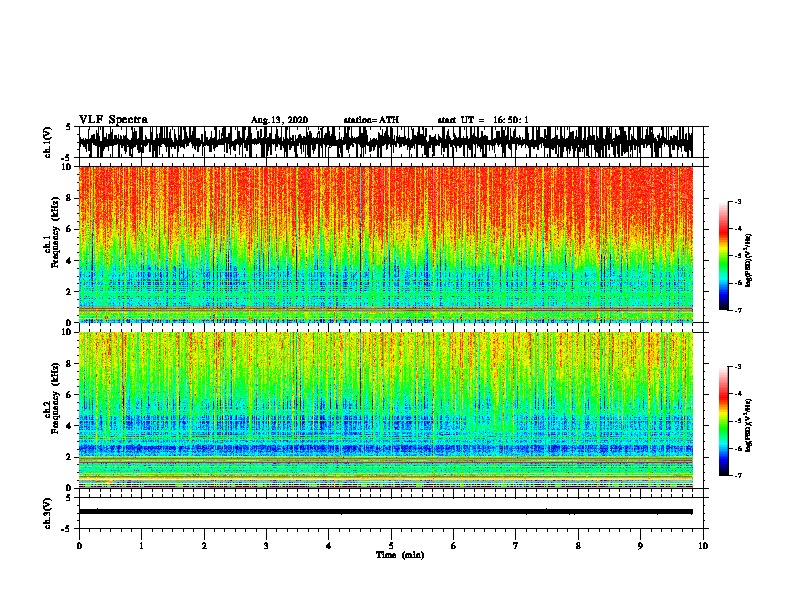Click time axis tick label "9"
792x612 pixels.
pos(640,546)
